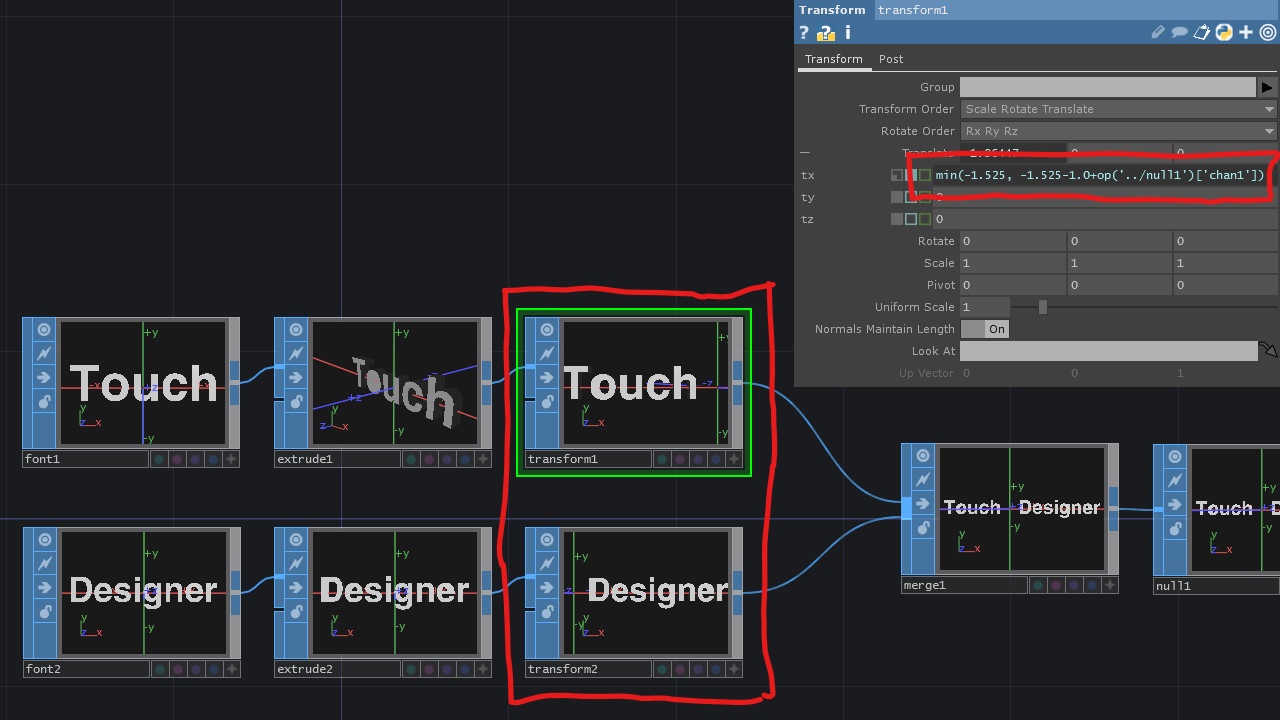Click the Look At input field
1280x720 pixels.
[1108, 351]
